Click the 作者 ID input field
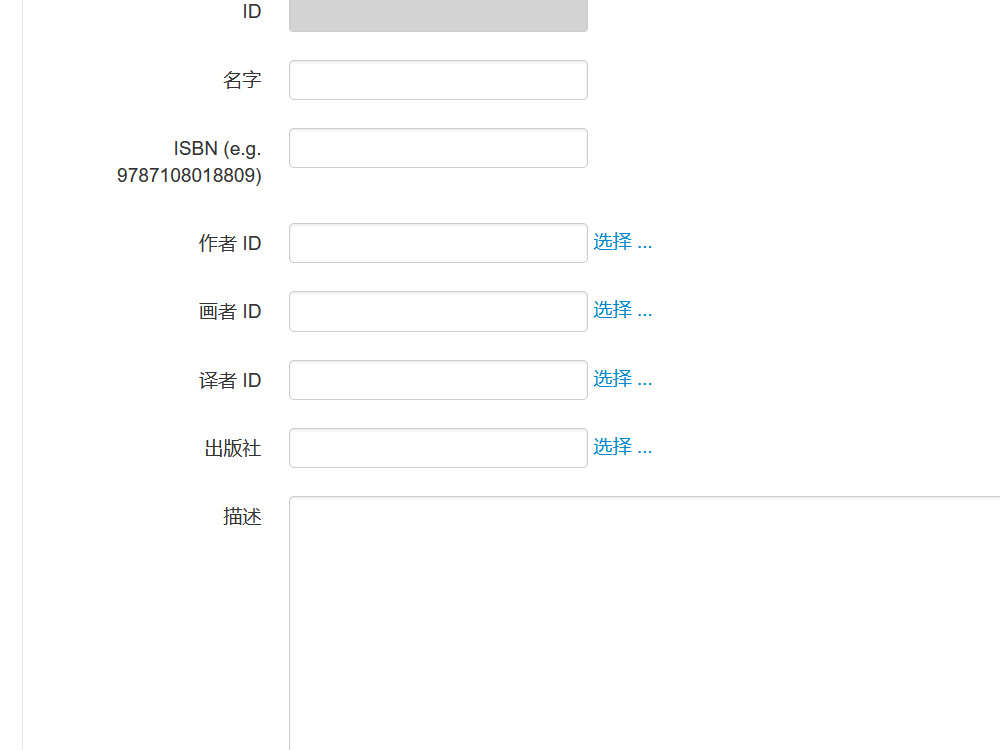Viewport: 1000px width, 750px height. pos(437,242)
